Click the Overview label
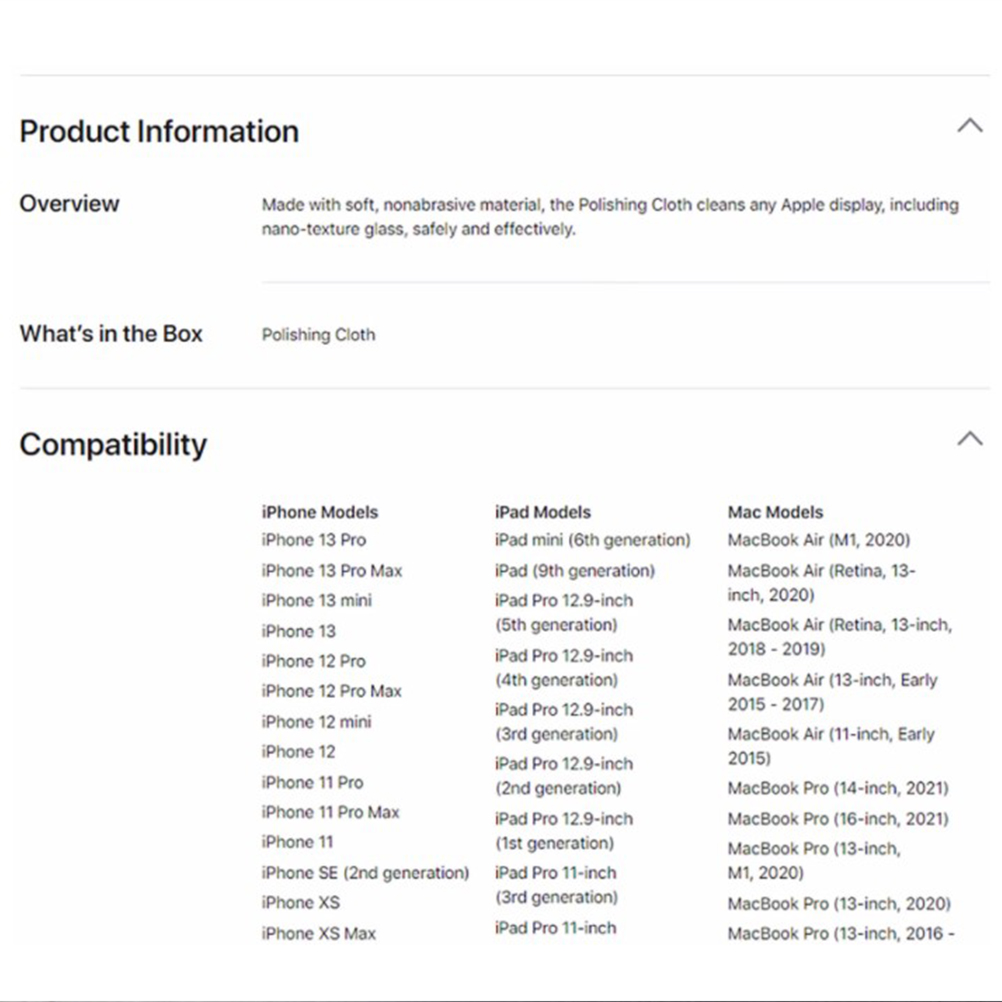This screenshot has height=1002, width=1002. tap(69, 204)
